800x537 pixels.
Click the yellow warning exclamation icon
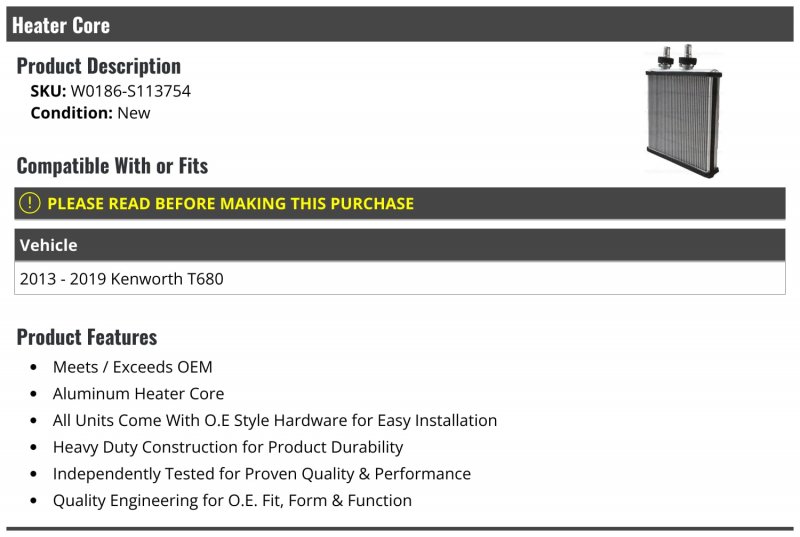click(30, 203)
